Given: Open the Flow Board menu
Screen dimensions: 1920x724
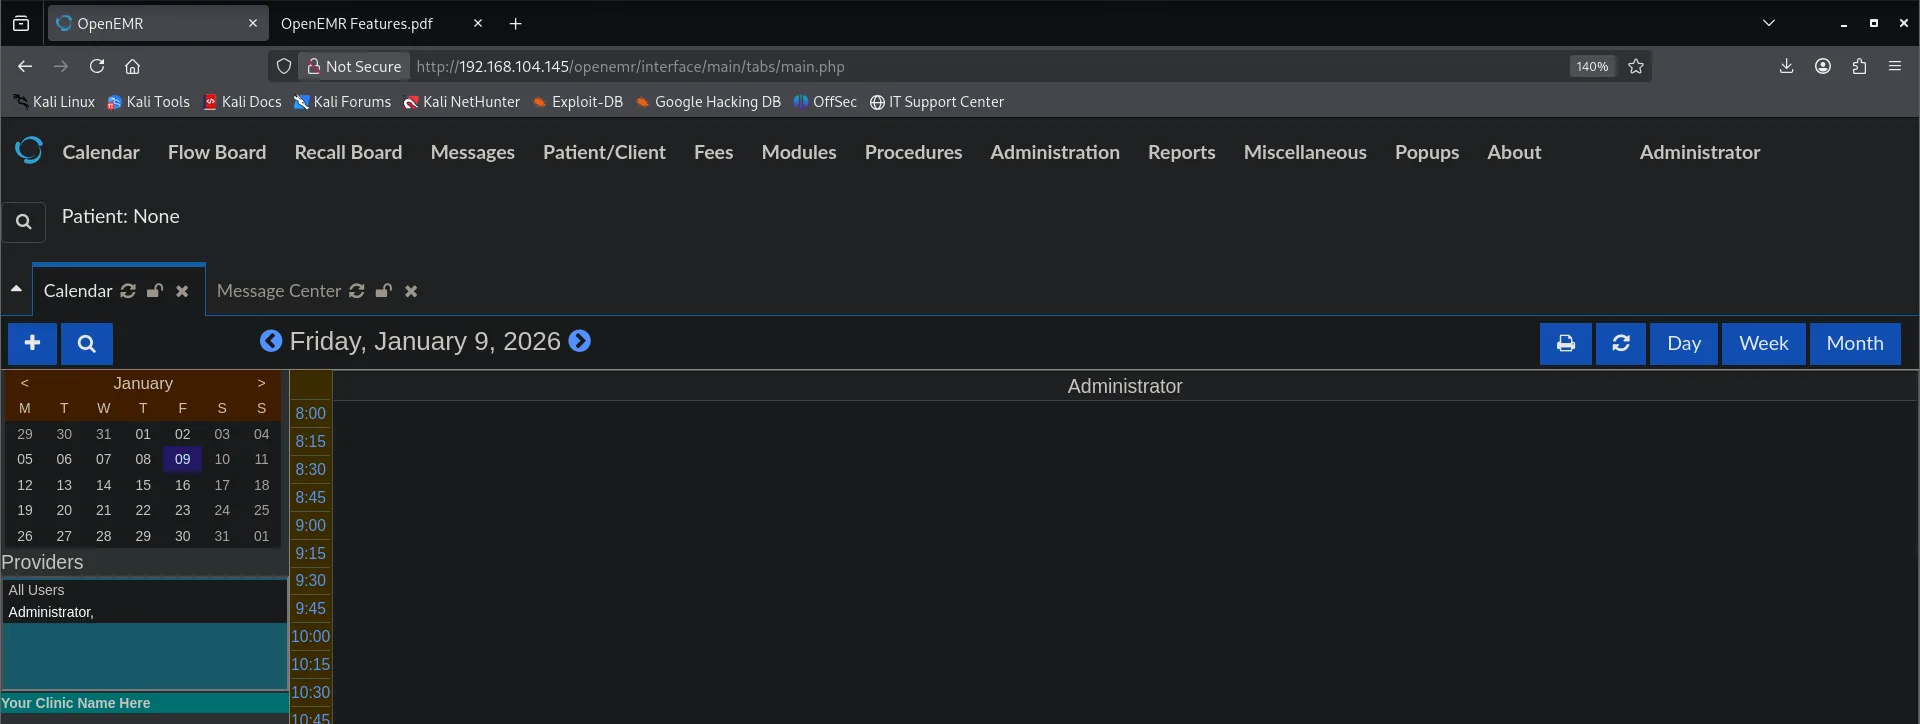Looking at the screenshot, I should coord(217,152).
